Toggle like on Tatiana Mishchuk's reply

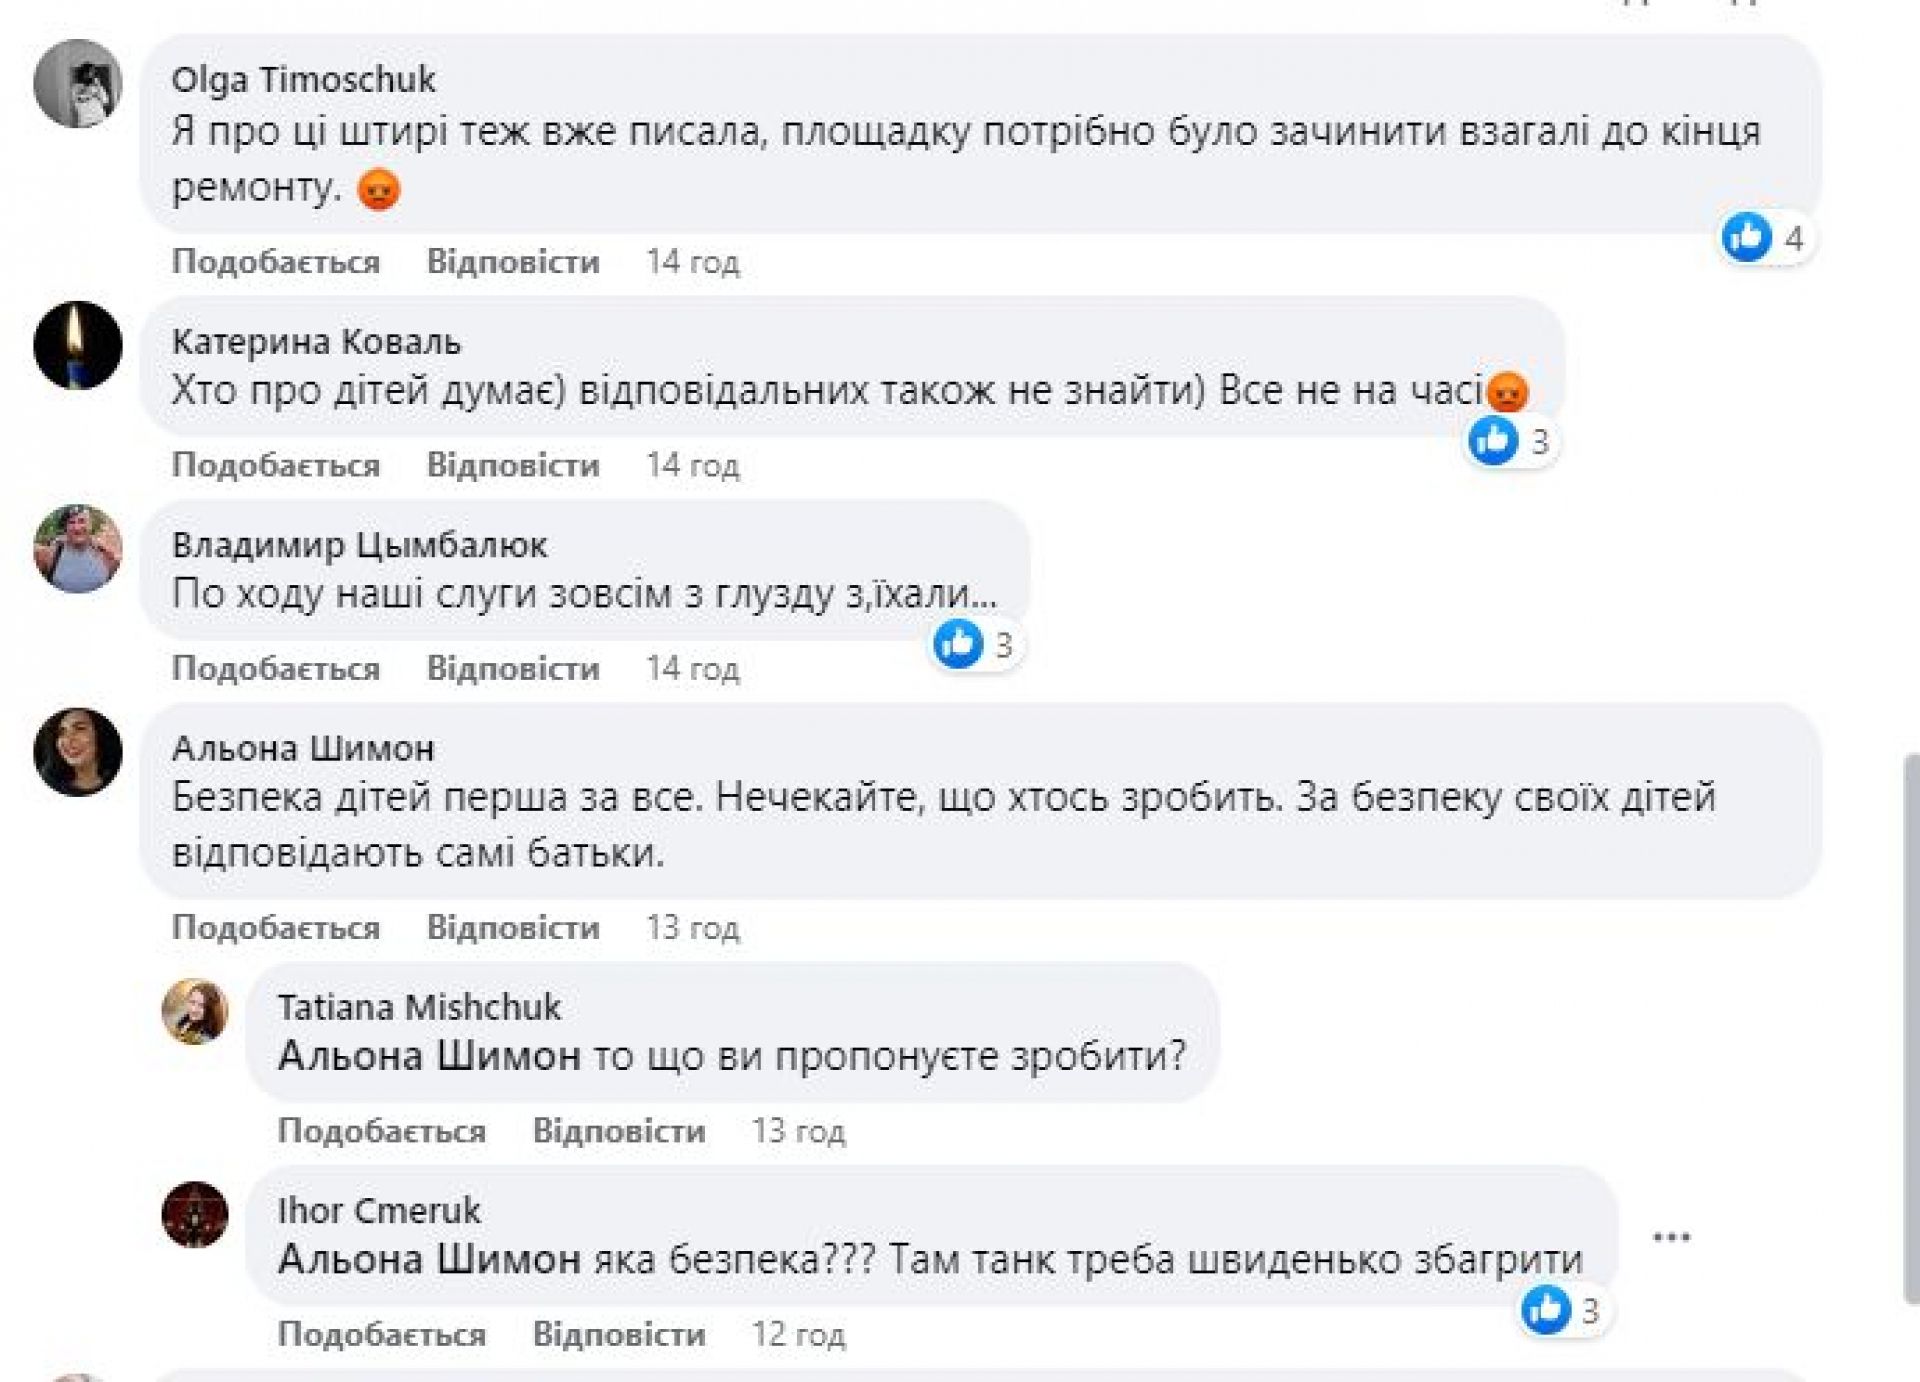(x=382, y=1131)
